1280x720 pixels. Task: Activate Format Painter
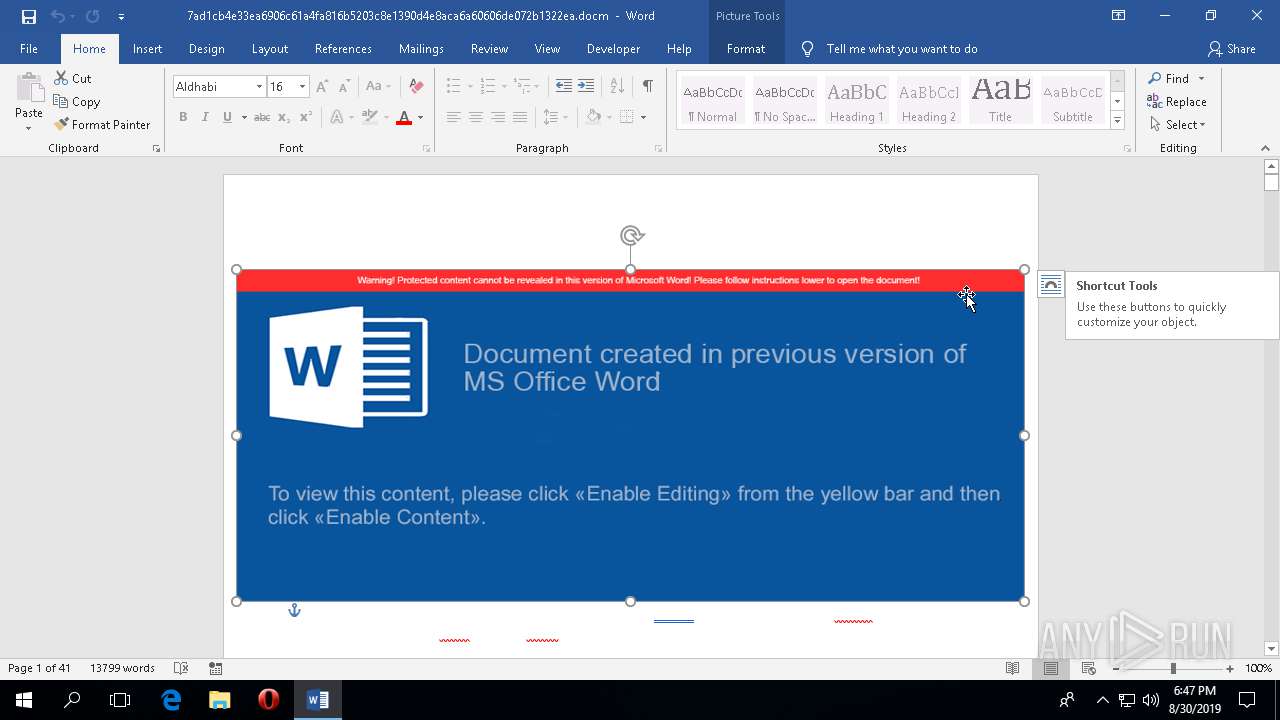point(102,124)
